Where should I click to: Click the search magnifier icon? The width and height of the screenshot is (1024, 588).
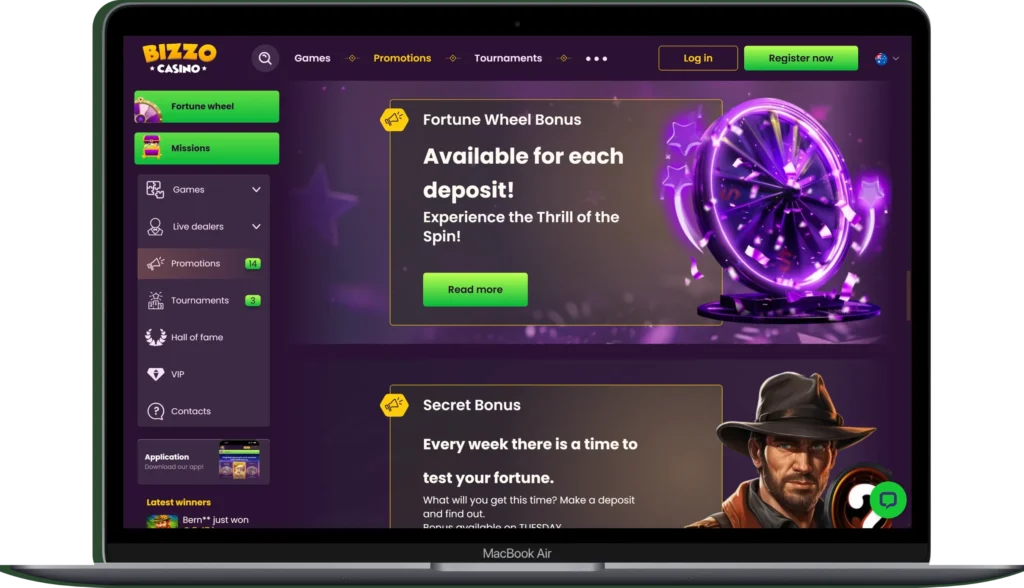(265, 58)
